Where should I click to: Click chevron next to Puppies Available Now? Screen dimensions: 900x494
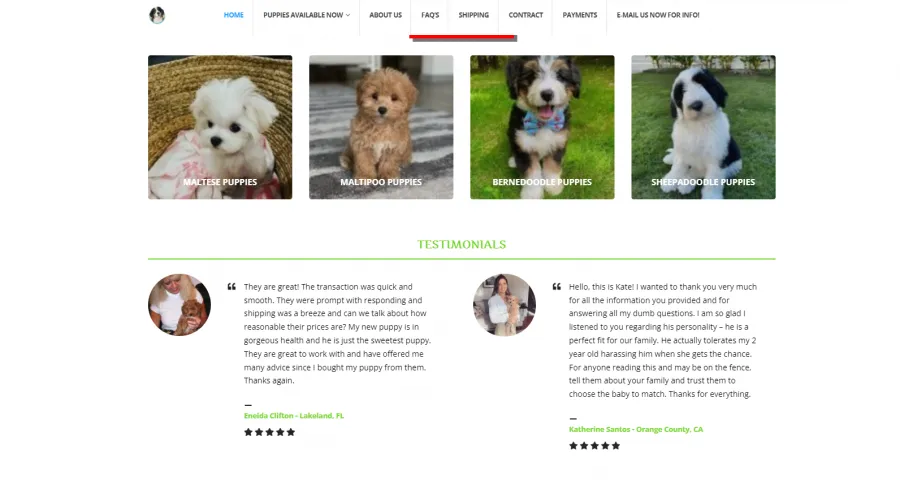coord(348,15)
